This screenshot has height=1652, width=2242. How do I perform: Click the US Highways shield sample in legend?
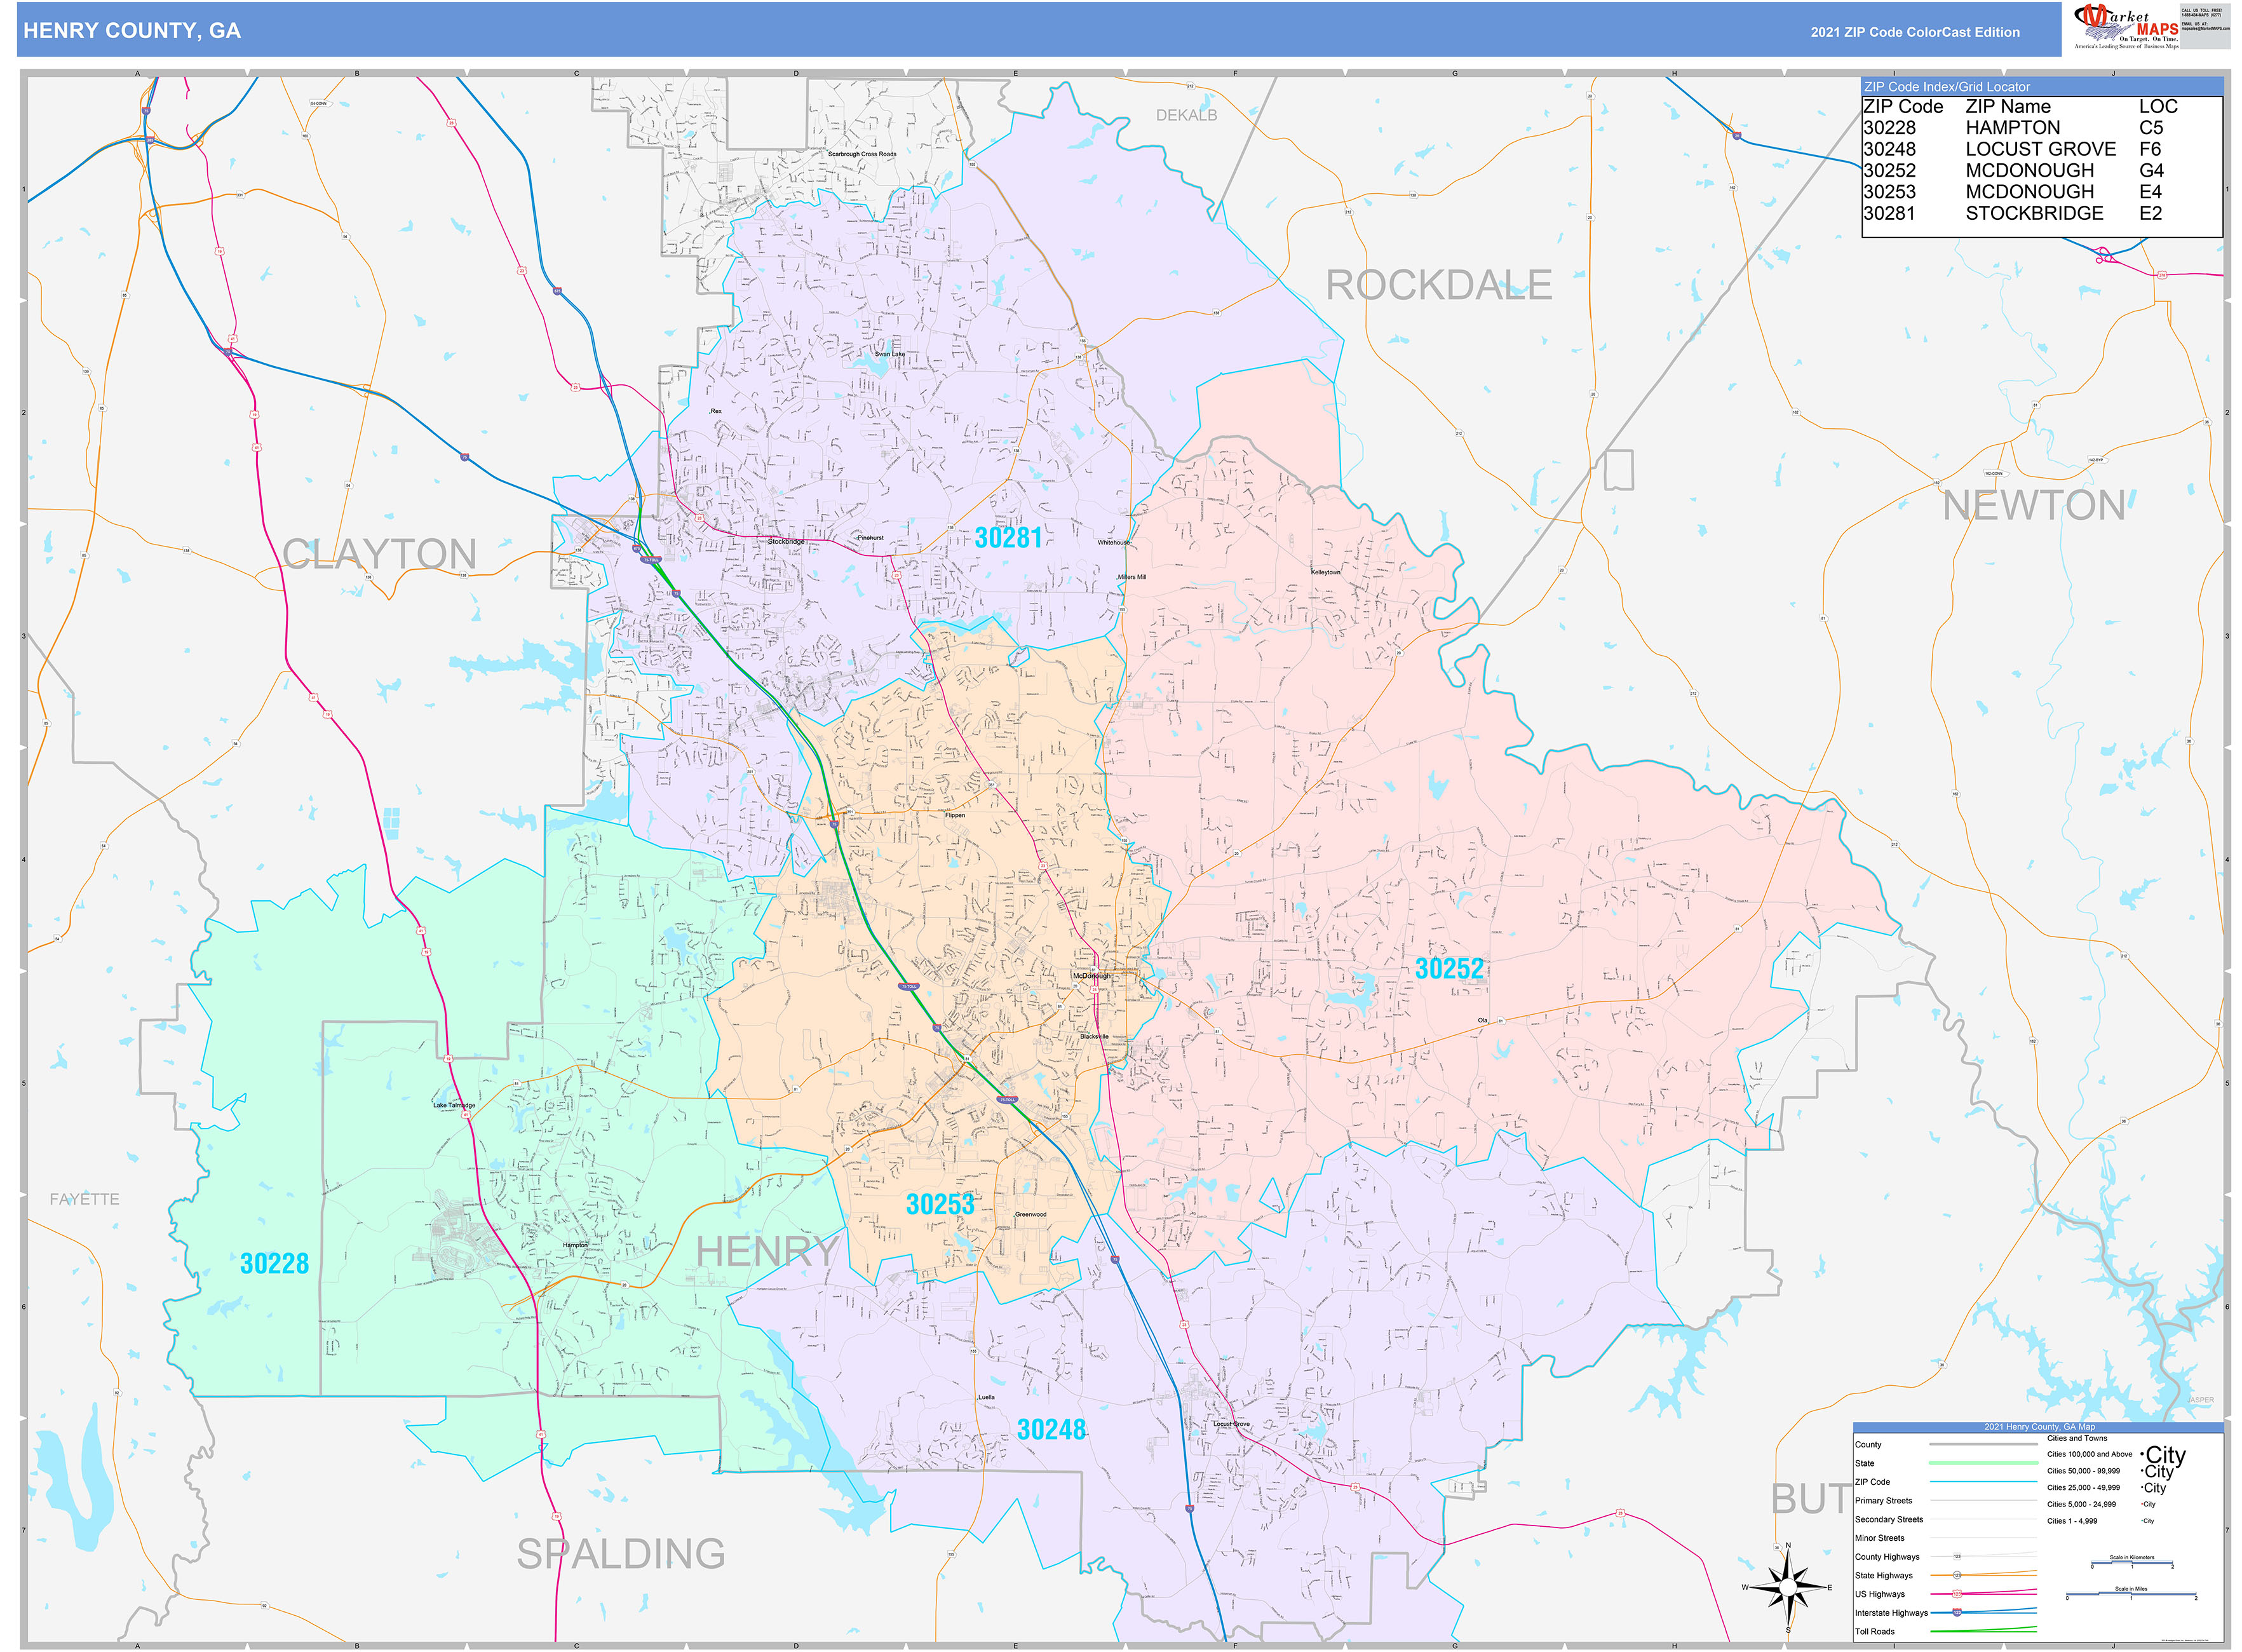[1957, 1594]
